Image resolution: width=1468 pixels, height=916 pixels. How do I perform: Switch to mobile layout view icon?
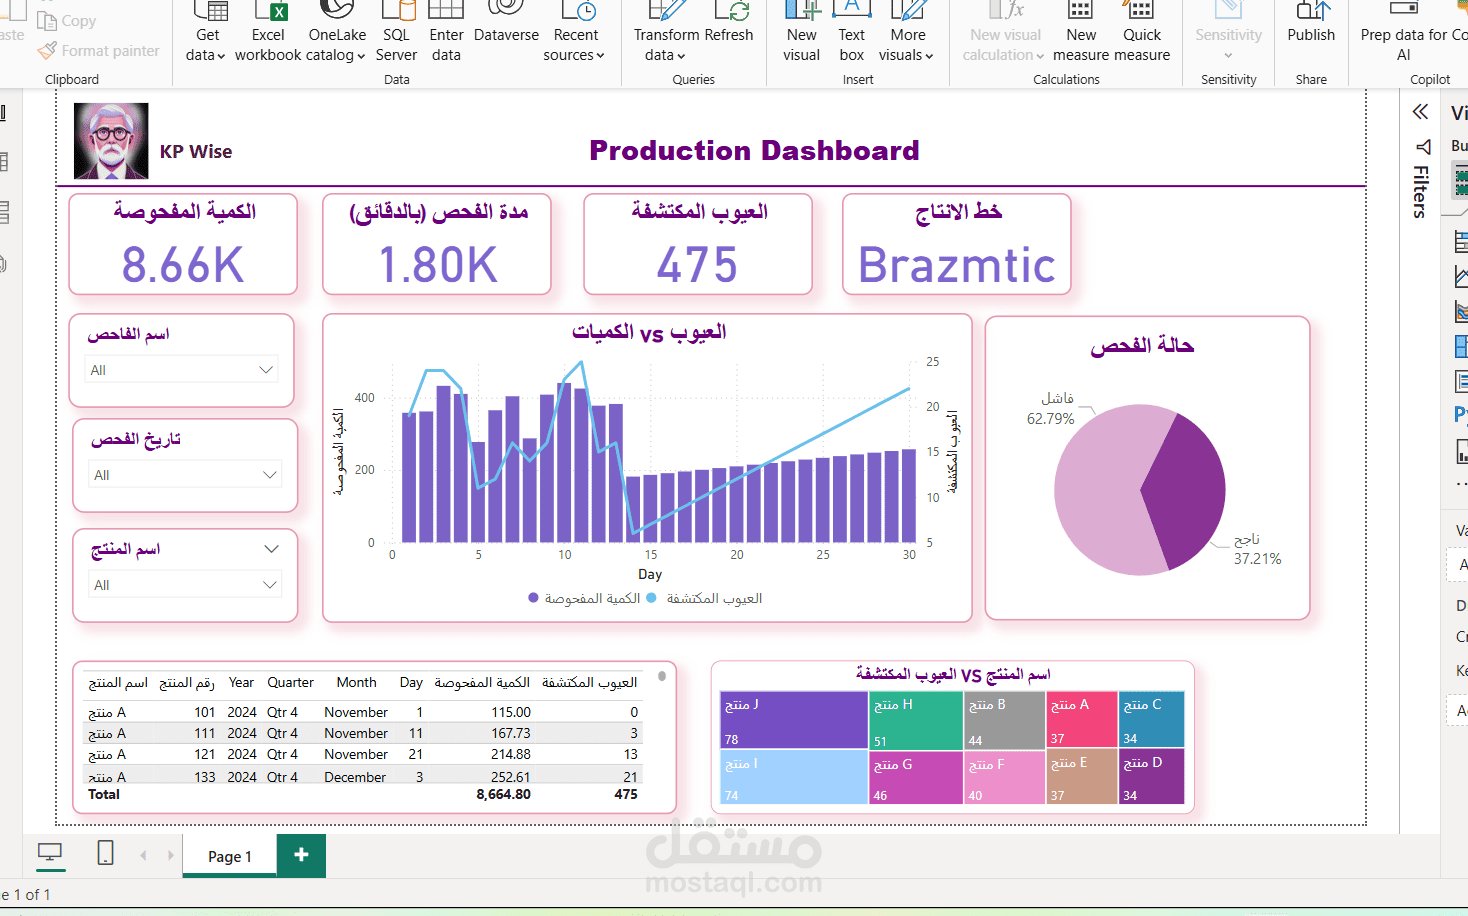[105, 853]
